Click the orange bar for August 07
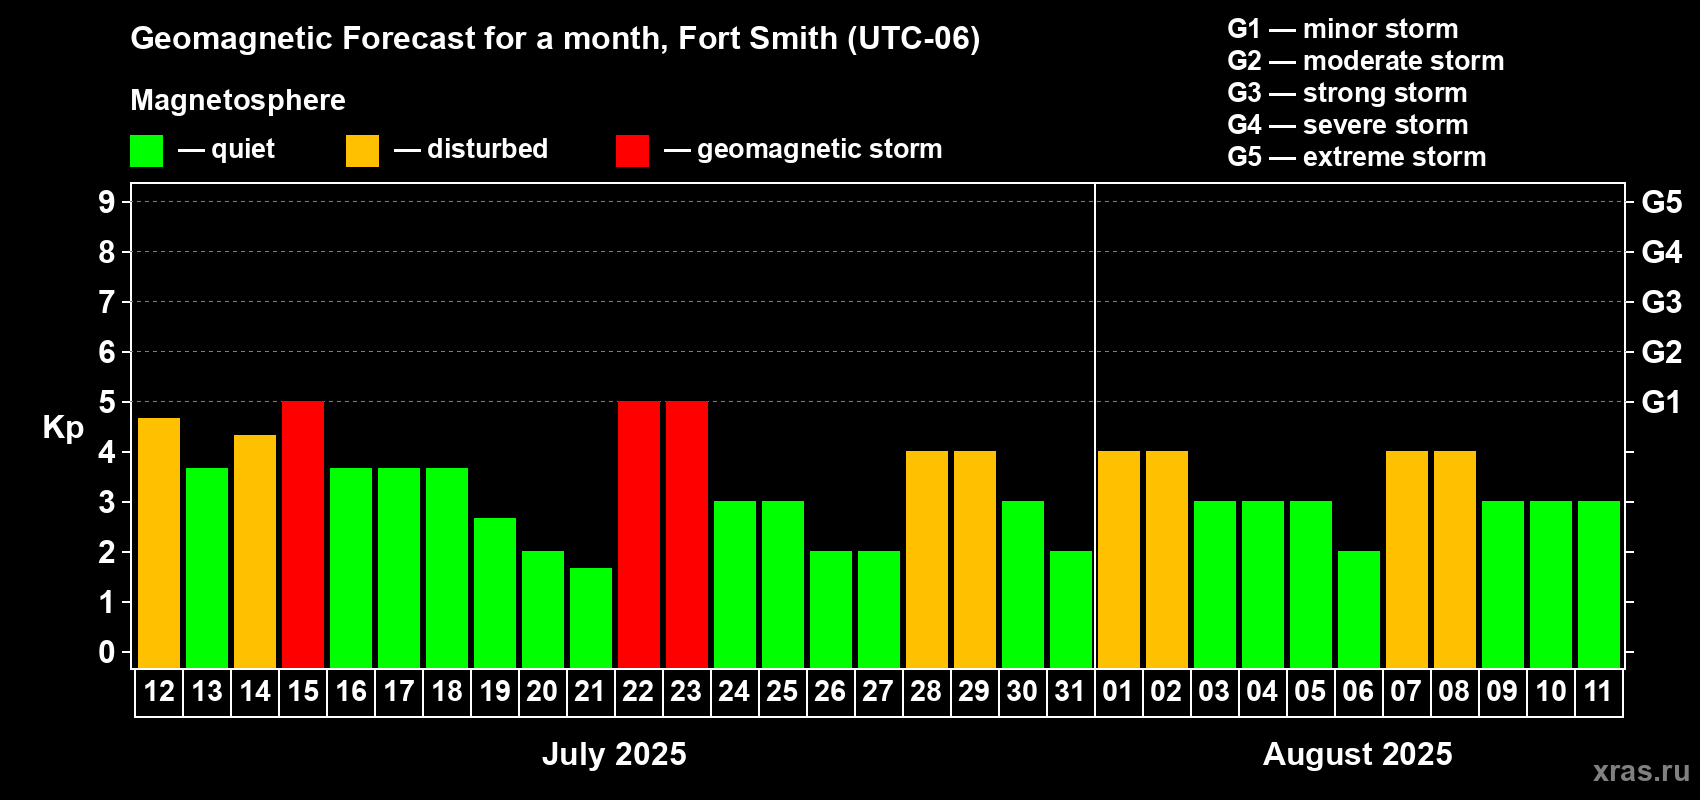Image resolution: width=1700 pixels, height=800 pixels. point(1407,560)
